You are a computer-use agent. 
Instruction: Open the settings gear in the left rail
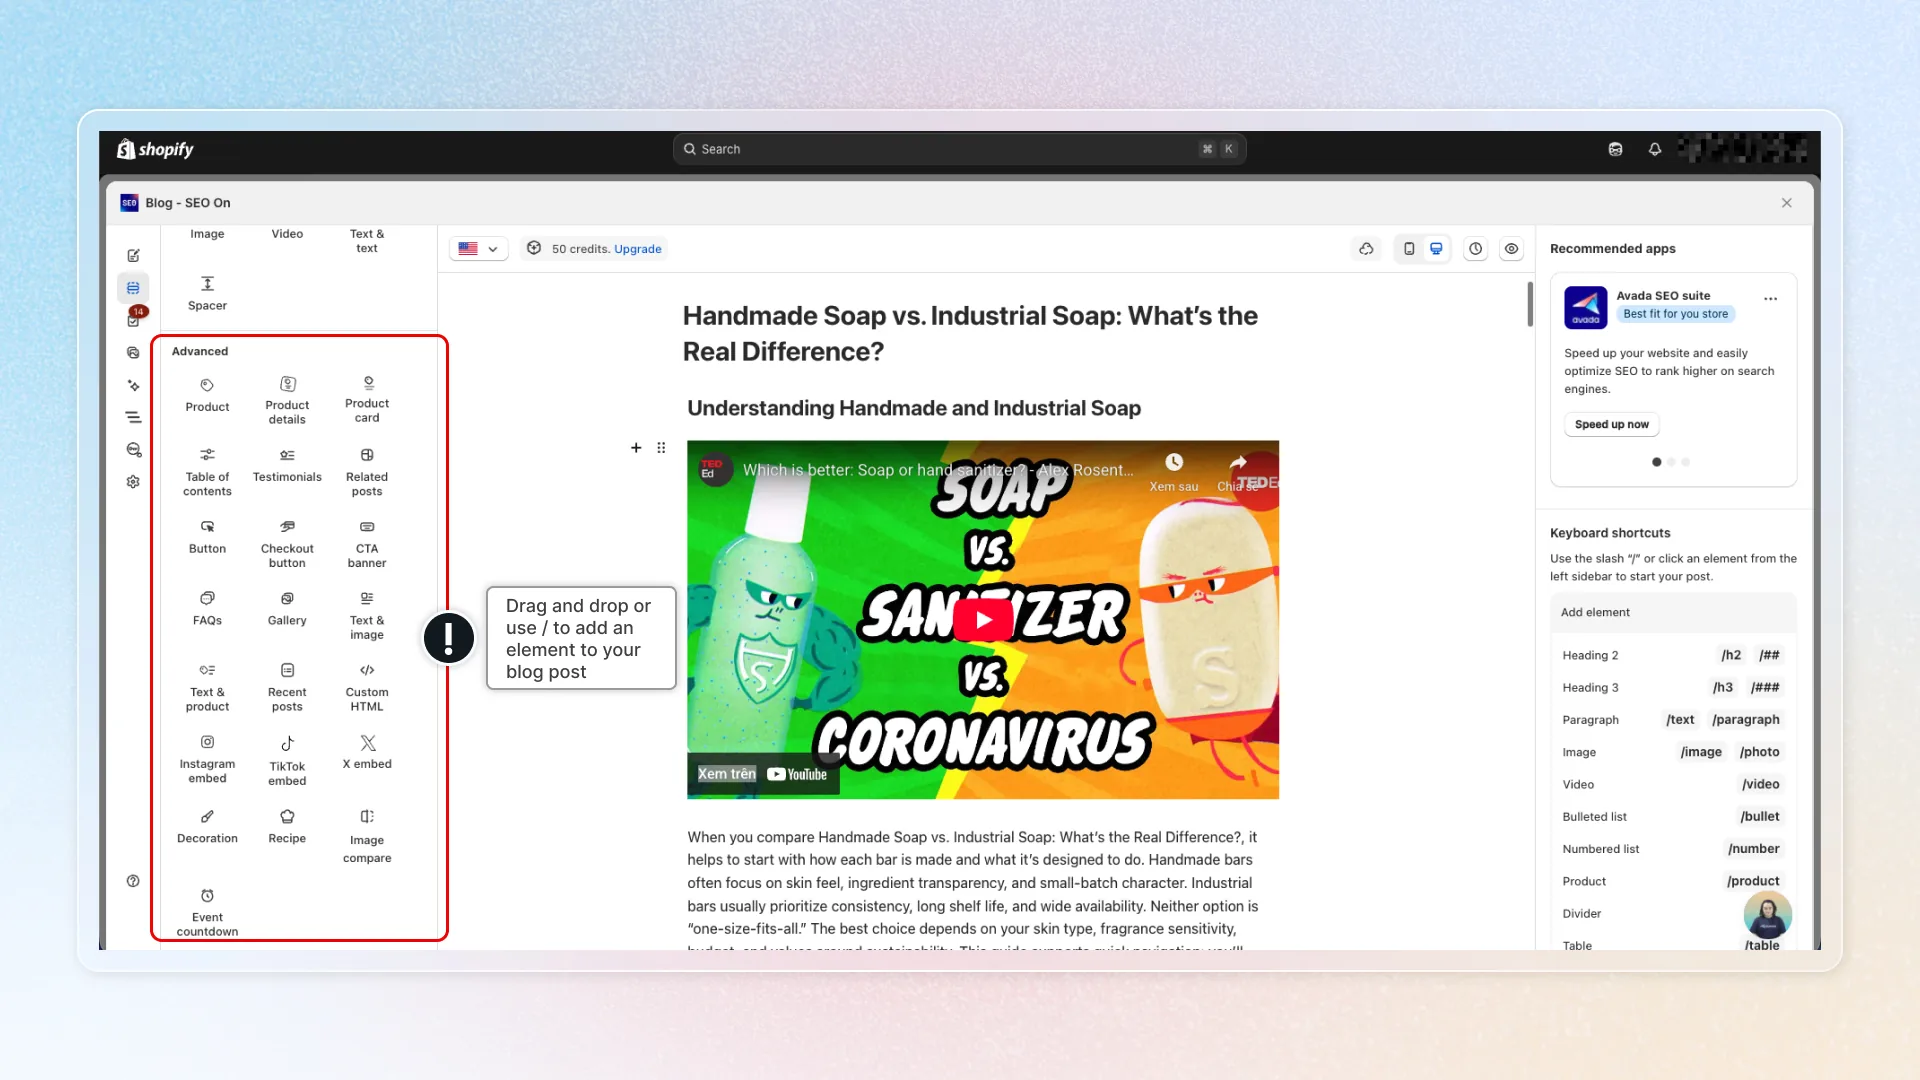pos(133,482)
